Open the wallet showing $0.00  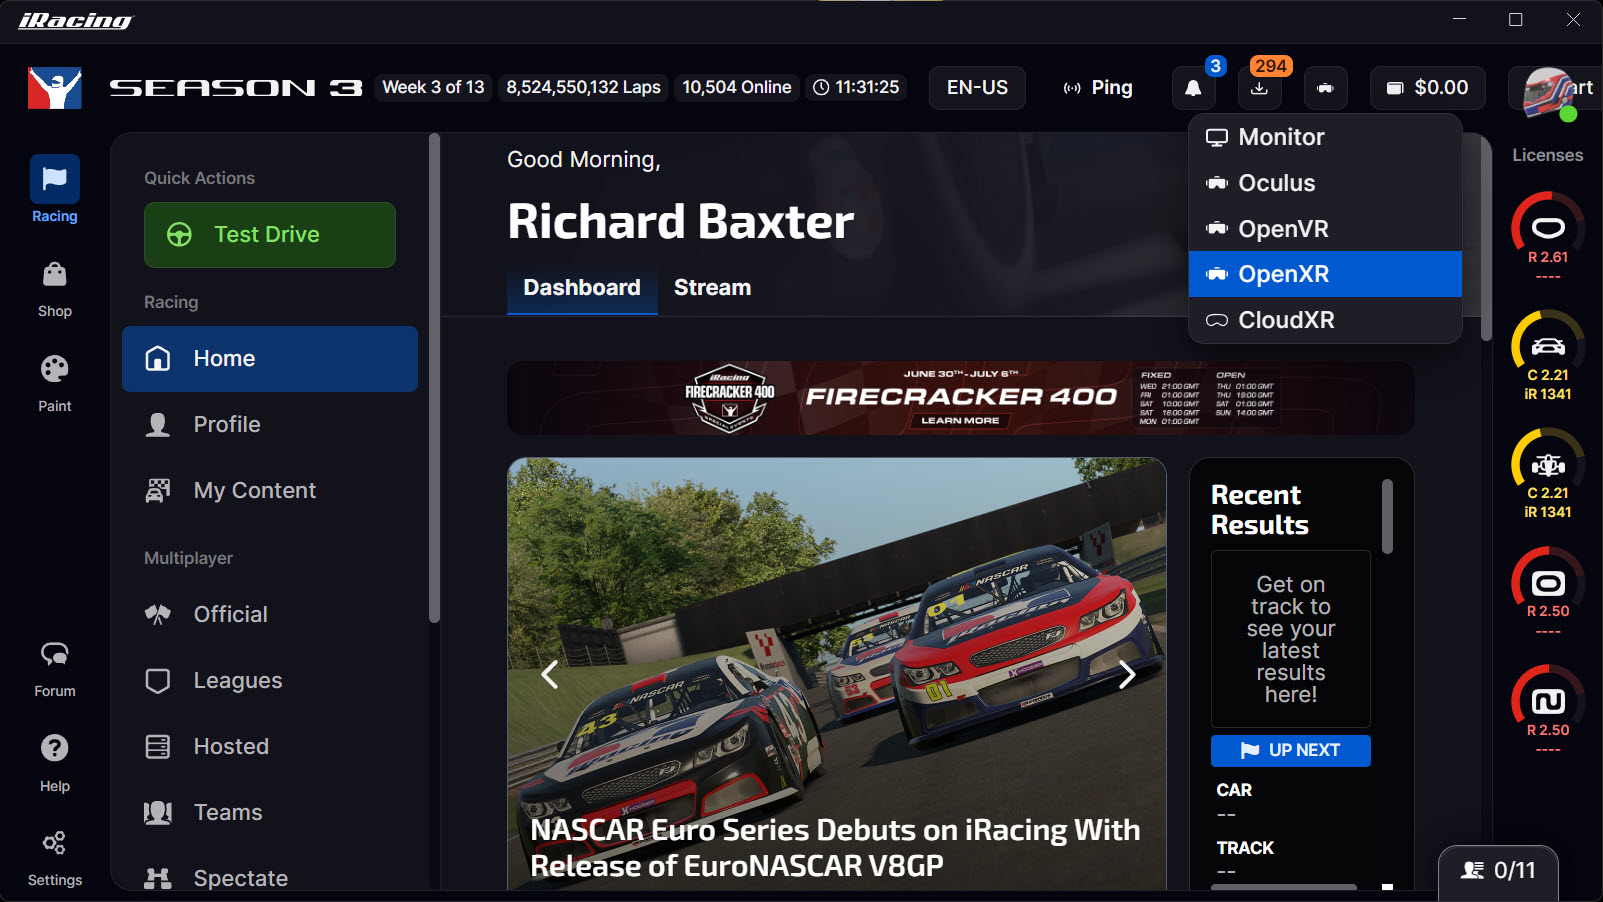coord(1427,88)
